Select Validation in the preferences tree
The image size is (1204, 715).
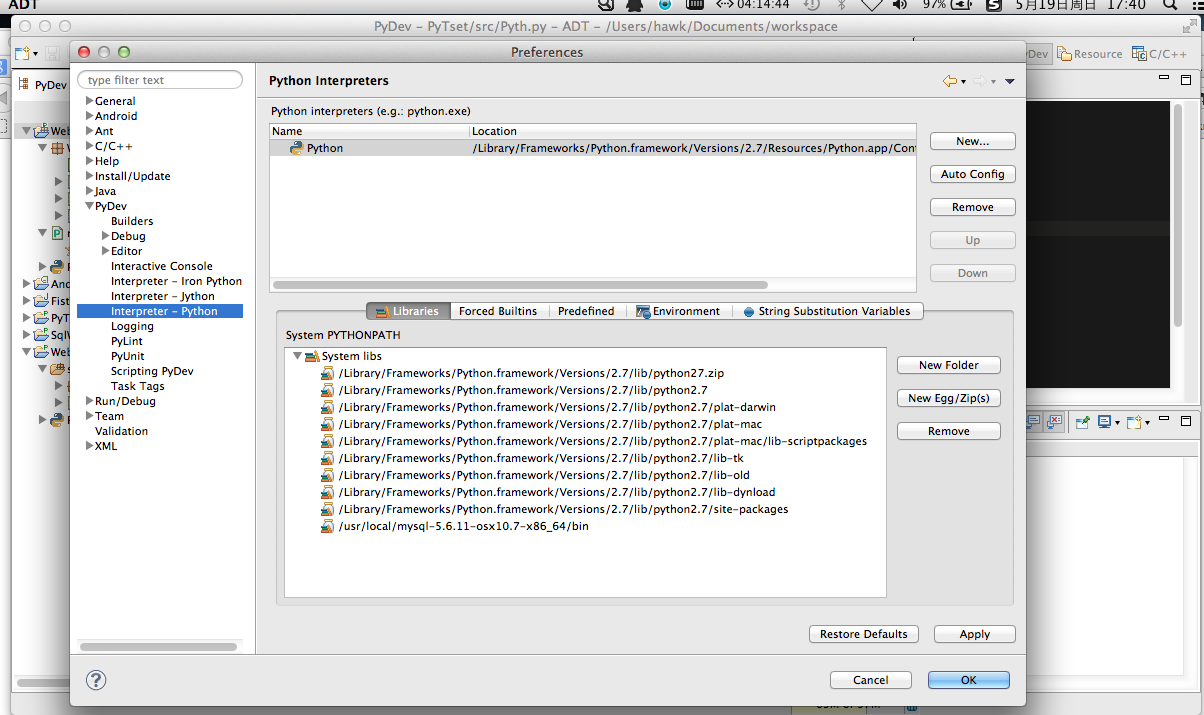121,431
